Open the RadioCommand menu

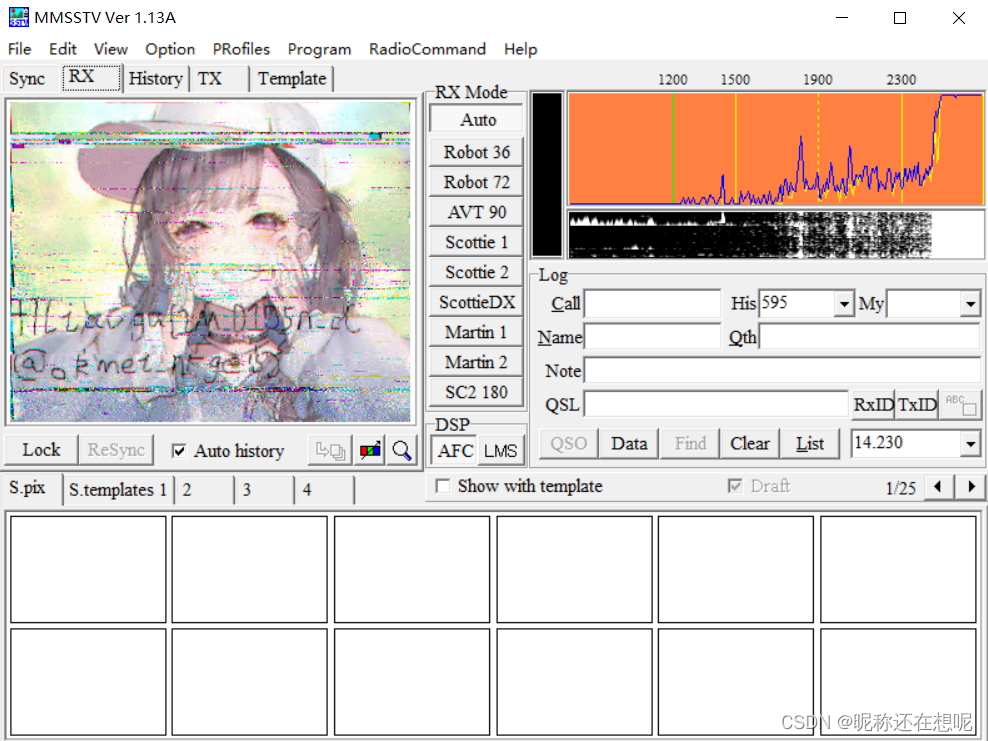(x=427, y=49)
